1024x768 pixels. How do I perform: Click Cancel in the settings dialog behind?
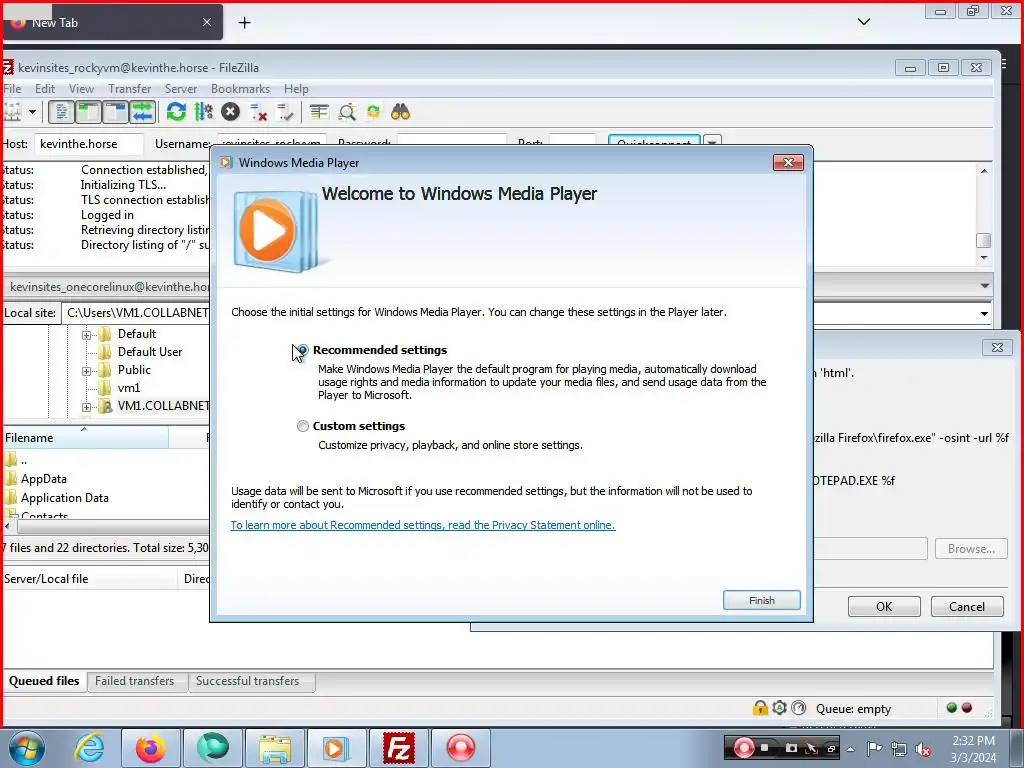pyautogui.click(x=967, y=607)
